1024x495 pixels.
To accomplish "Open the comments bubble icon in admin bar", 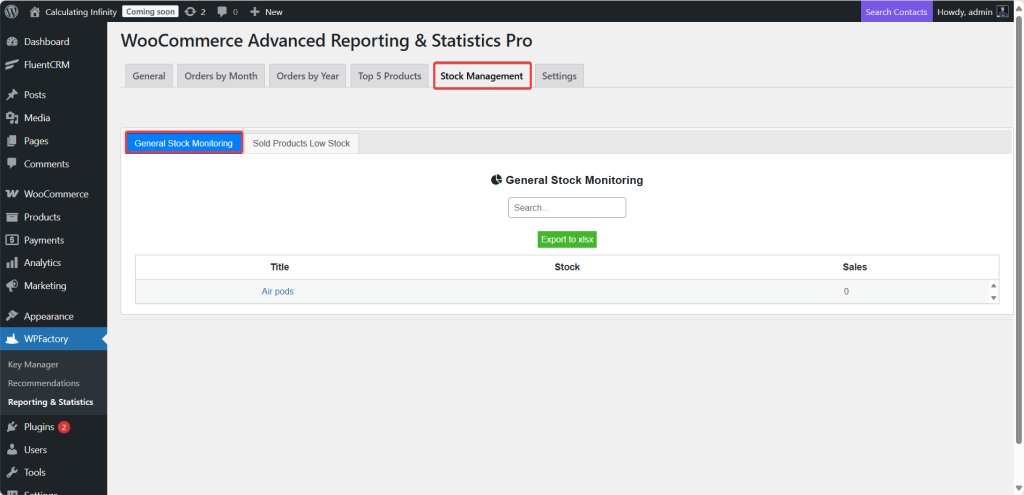I will point(222,12).
